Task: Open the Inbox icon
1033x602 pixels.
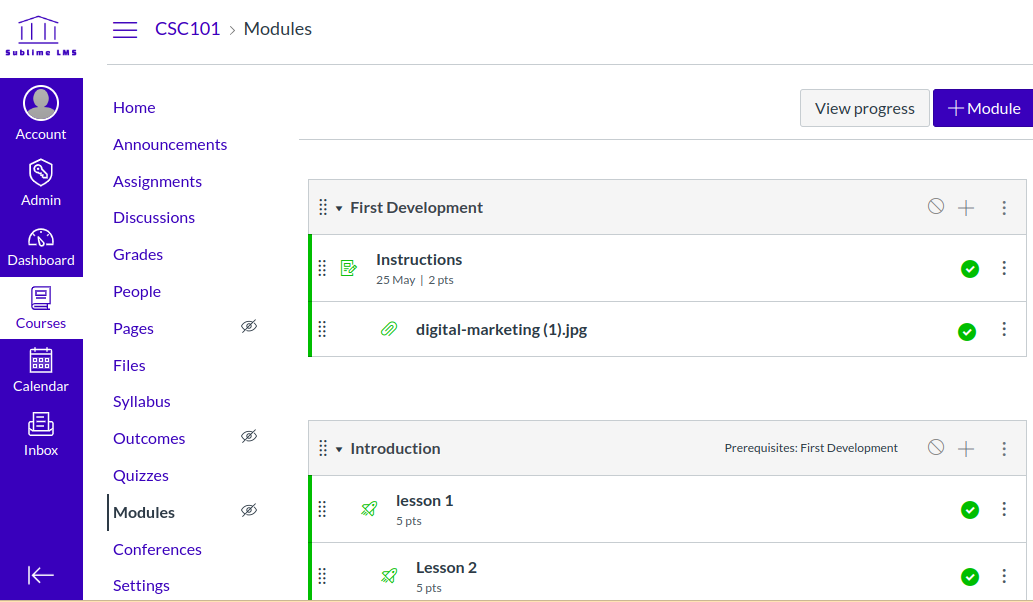Action: 41,434
